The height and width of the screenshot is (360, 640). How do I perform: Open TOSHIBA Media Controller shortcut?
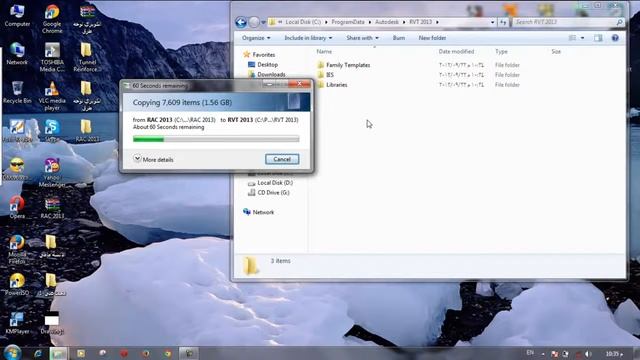[52, 57]
